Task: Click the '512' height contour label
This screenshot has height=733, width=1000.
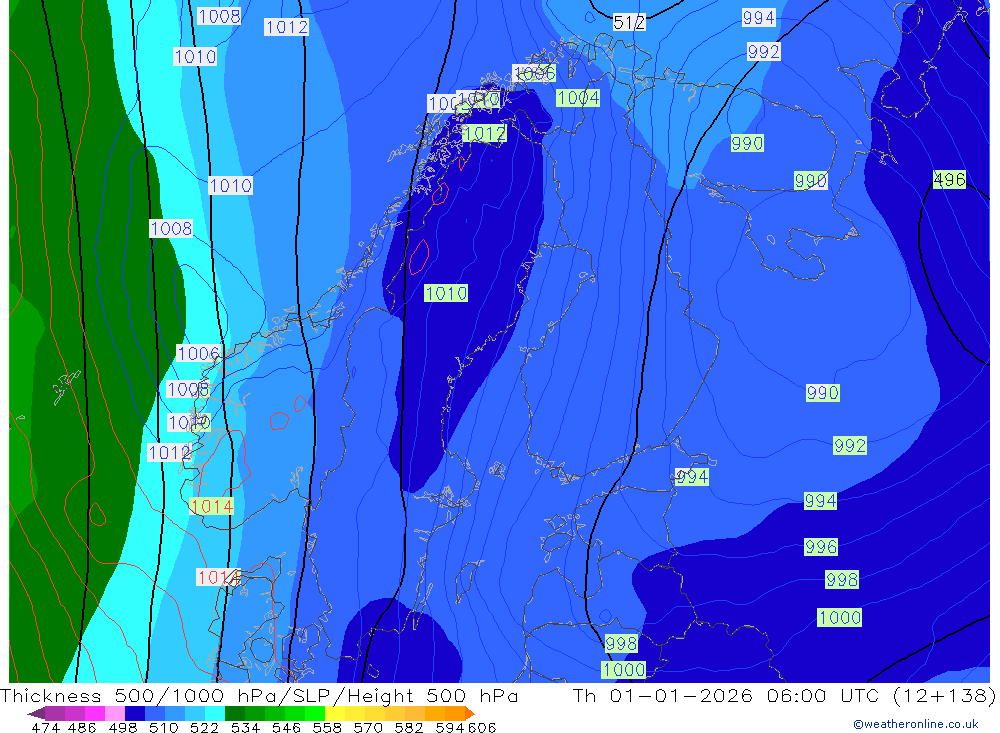Action: coord(629,22)
